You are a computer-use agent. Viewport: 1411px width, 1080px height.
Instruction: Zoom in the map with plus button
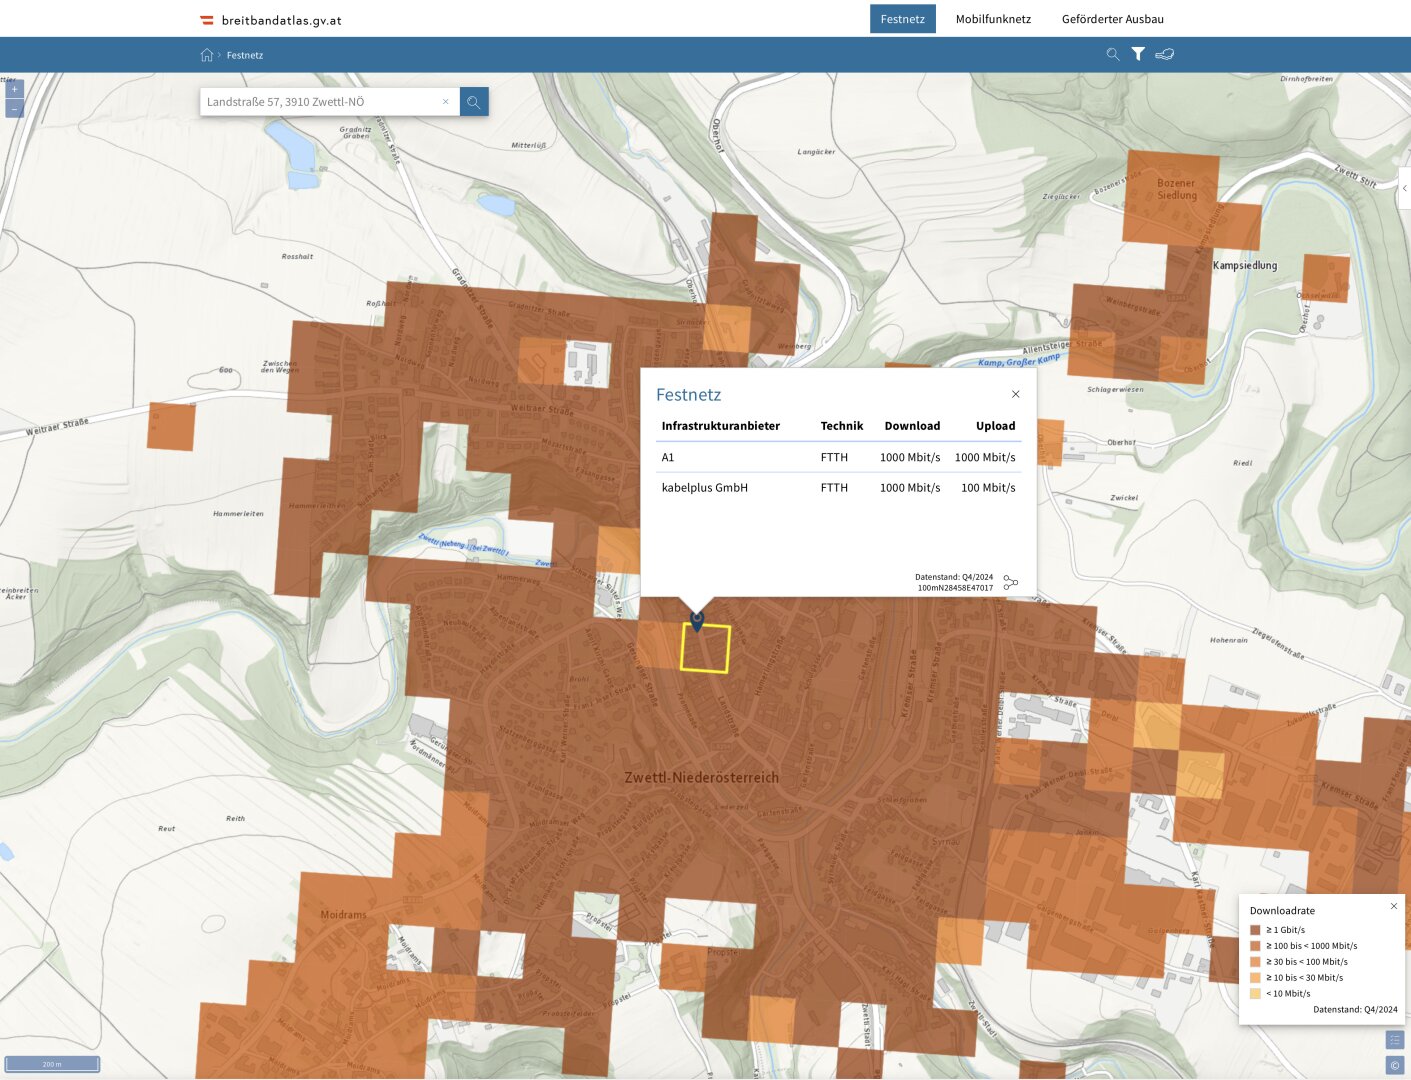pyautogui.click(x=14, y=89)
